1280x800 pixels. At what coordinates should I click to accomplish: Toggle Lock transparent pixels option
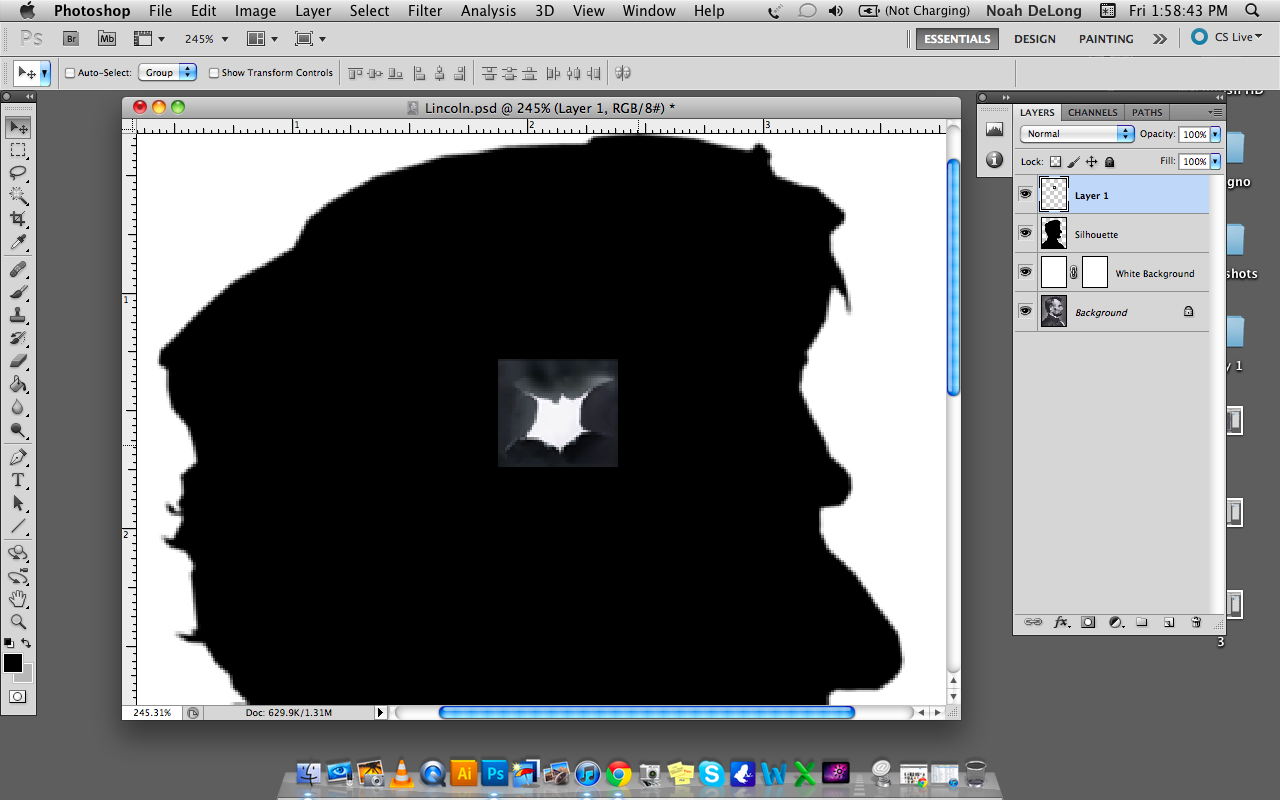pyautogui.click(x=1055, y=161)
